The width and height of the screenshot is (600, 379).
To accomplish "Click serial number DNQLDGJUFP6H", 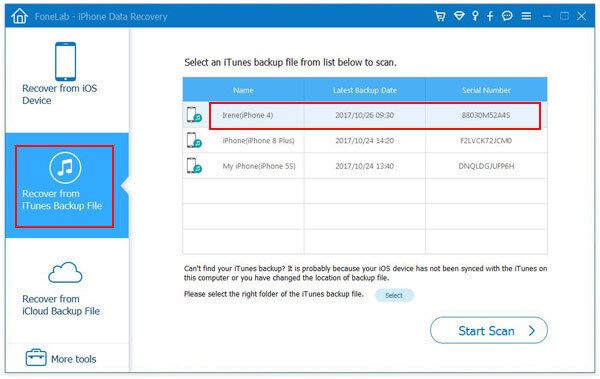I will [x=486, y=166].
